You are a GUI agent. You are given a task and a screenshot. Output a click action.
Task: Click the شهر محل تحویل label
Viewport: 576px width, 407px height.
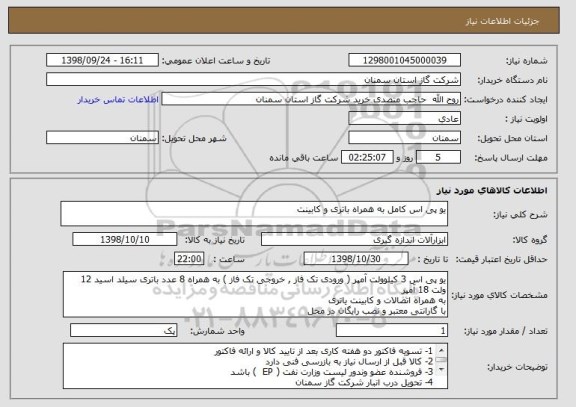[194, 138]
